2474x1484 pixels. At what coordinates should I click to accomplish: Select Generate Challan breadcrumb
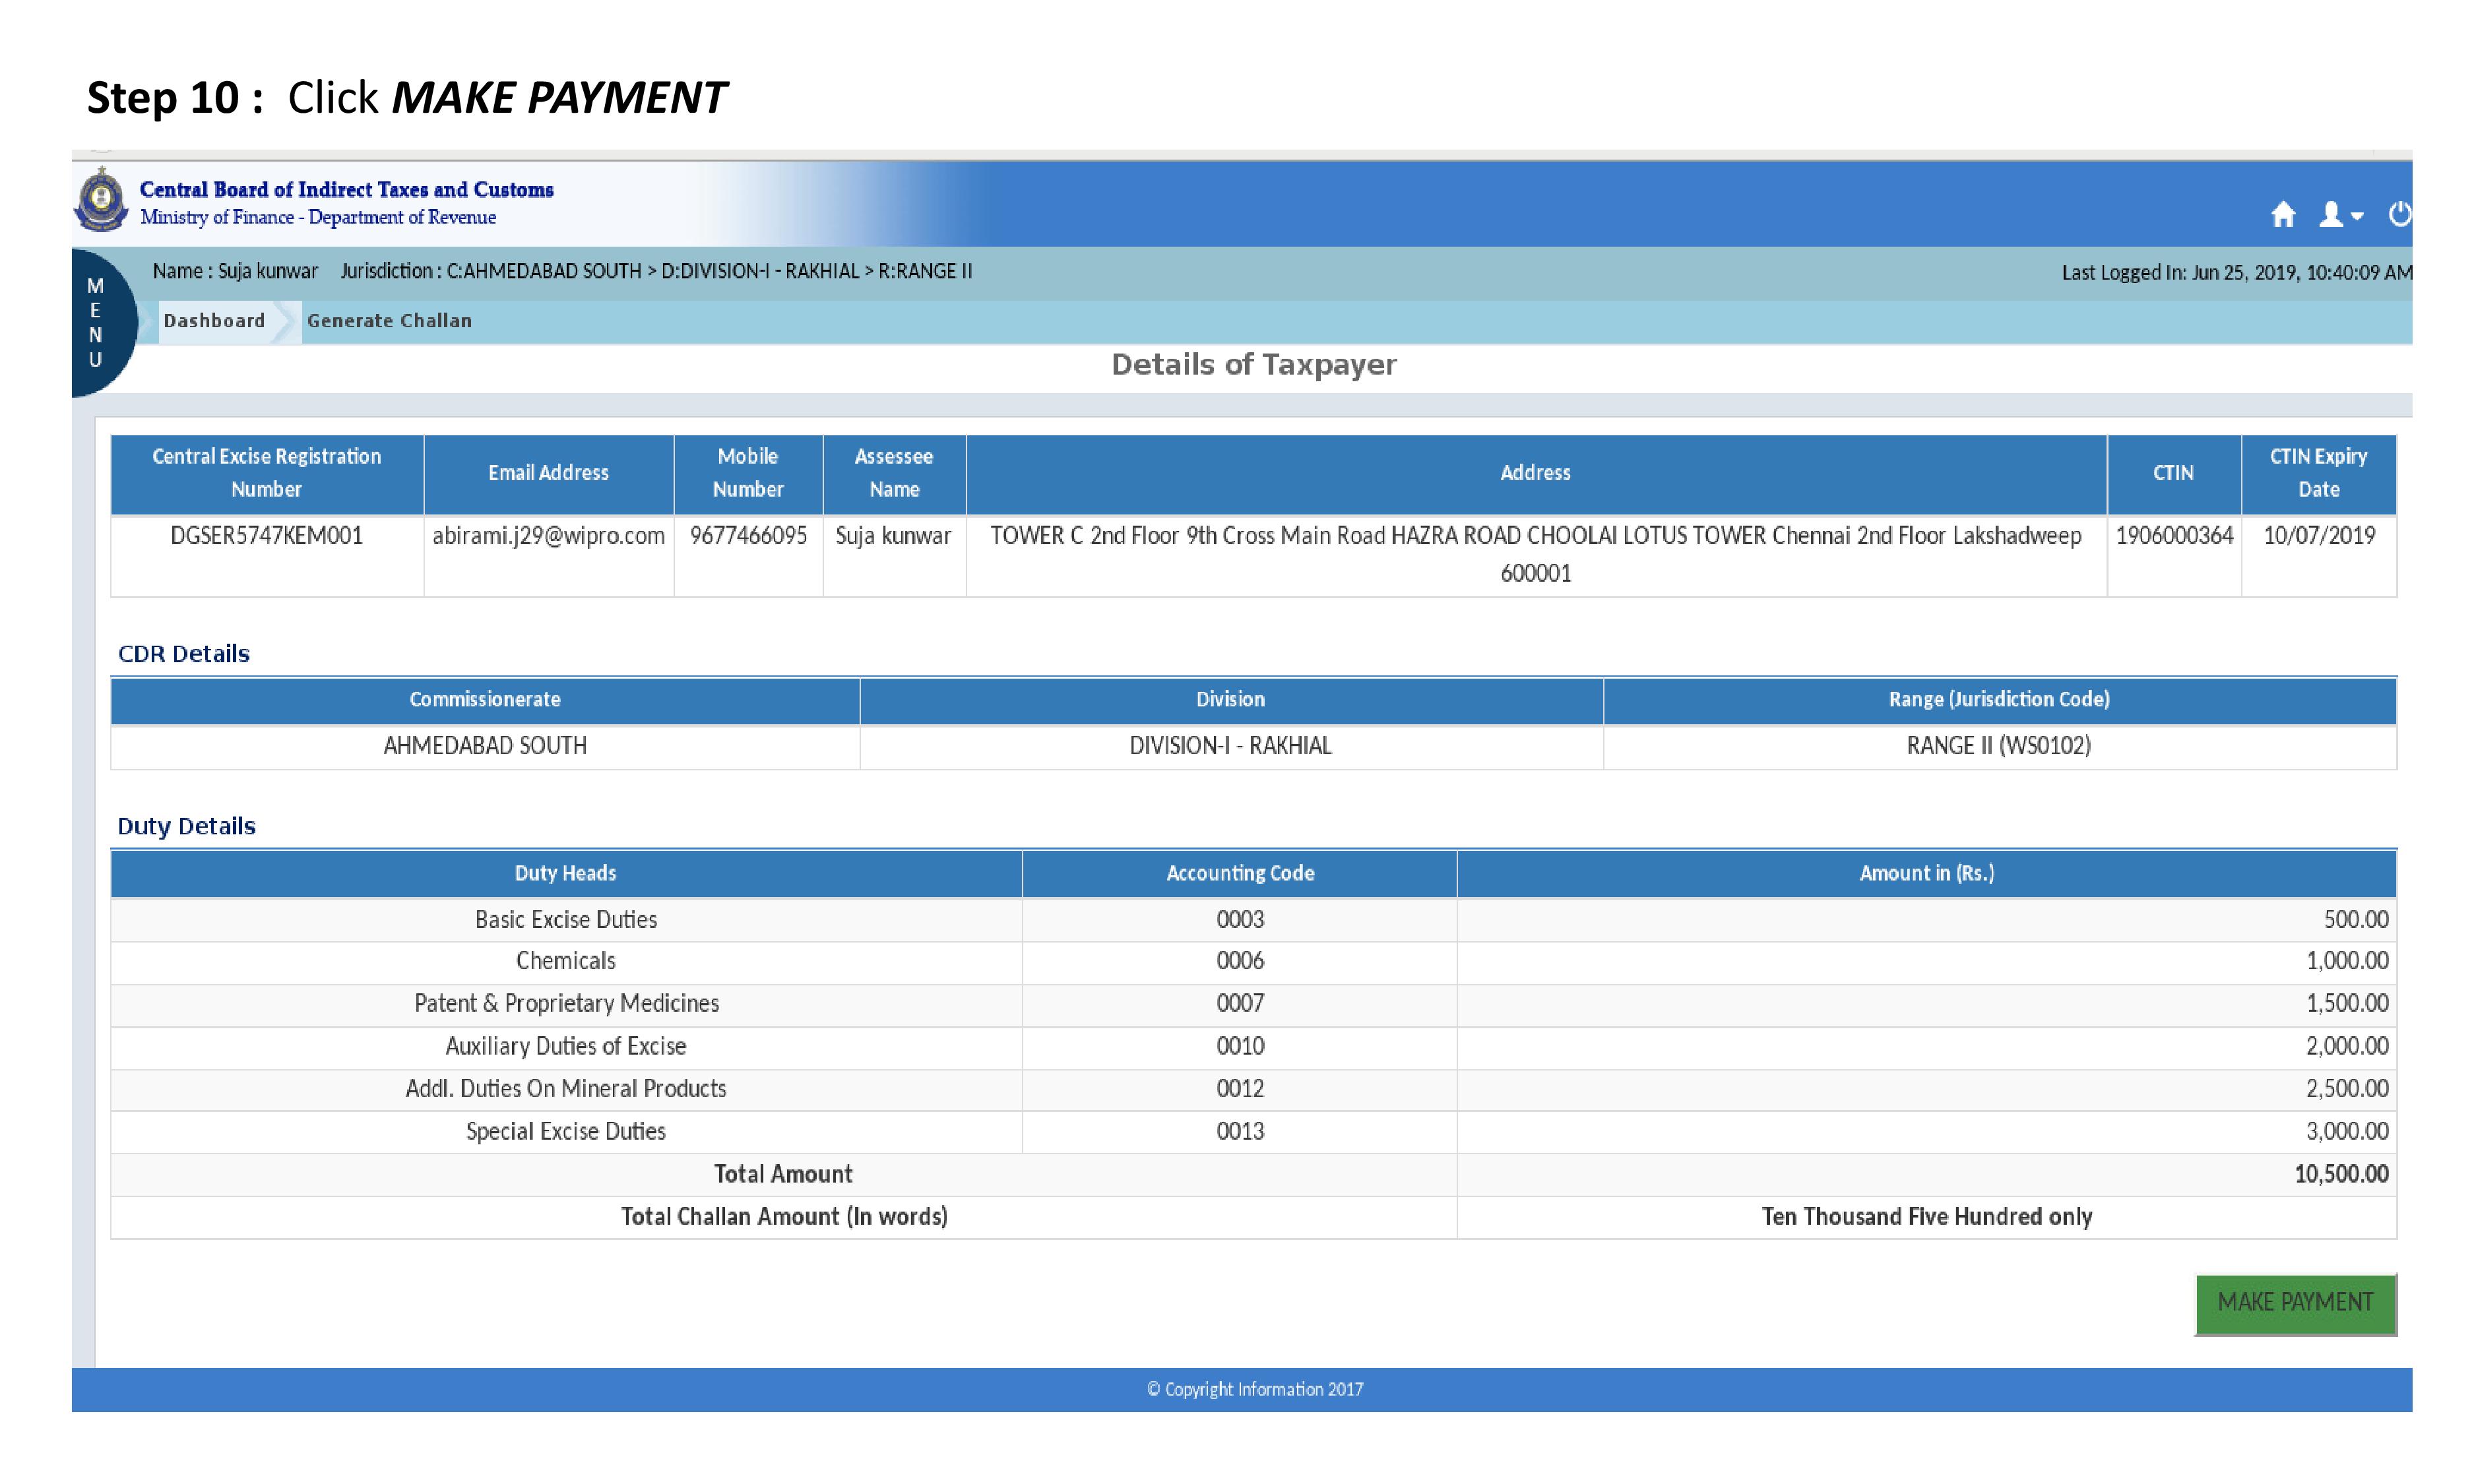click(x=389, y=321)
